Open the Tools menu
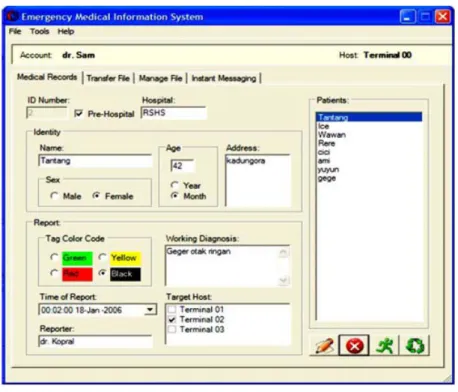The width and height of the screenshot is (458, 392). coord(40,32)
